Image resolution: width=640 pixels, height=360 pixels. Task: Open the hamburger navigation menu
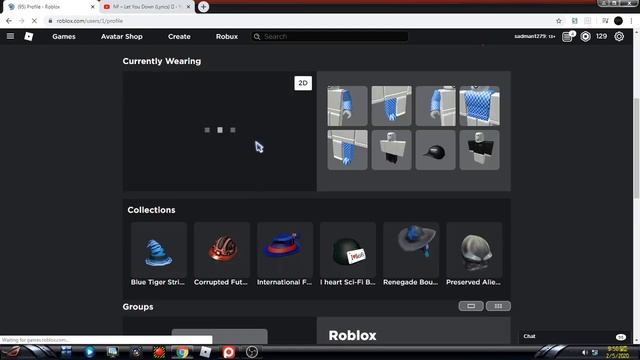(x=10, y=36)
